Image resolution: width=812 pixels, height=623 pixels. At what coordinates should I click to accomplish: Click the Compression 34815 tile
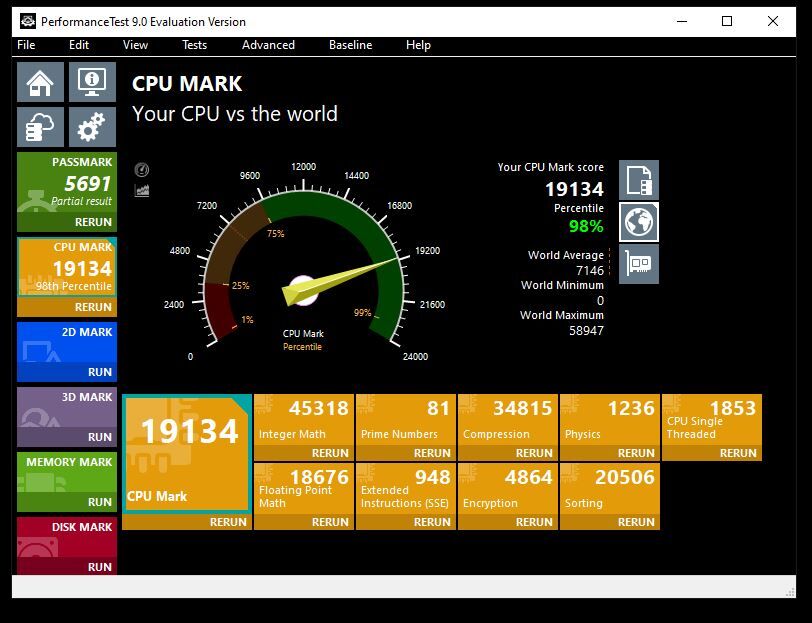[x=508, y=420]
